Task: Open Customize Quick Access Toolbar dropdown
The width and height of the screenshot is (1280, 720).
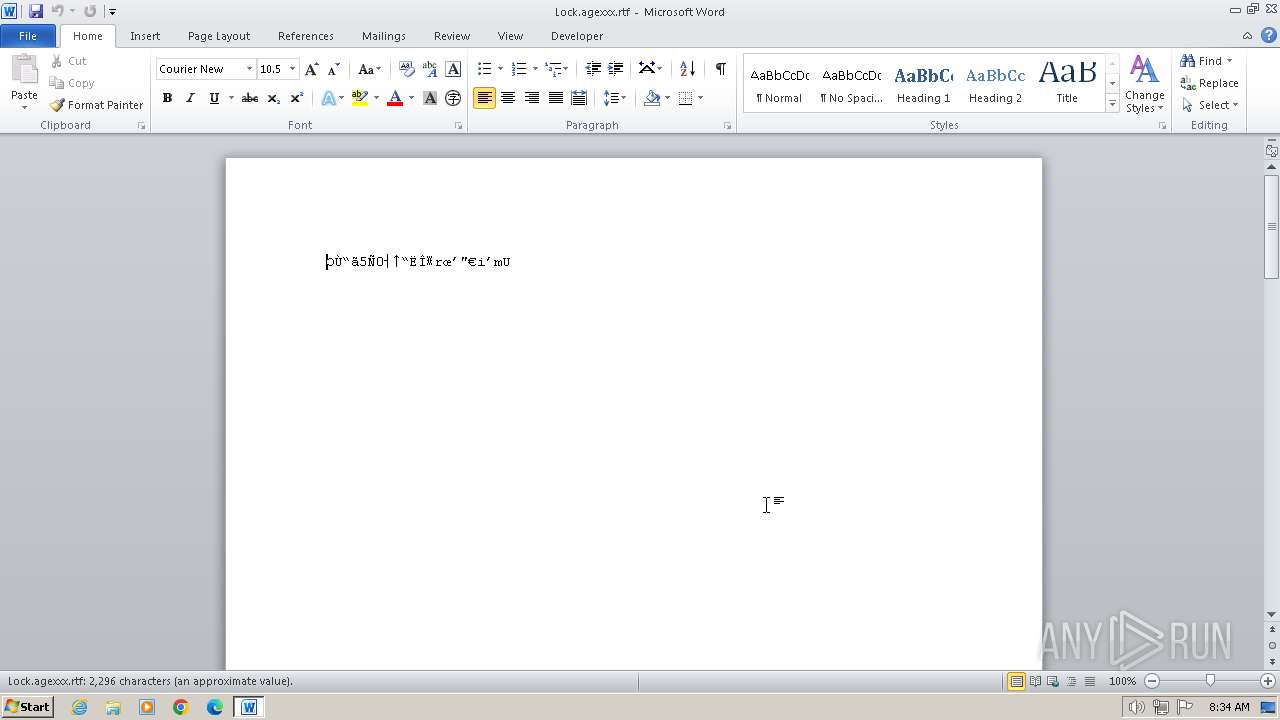Action: click(x=112, y=12)
